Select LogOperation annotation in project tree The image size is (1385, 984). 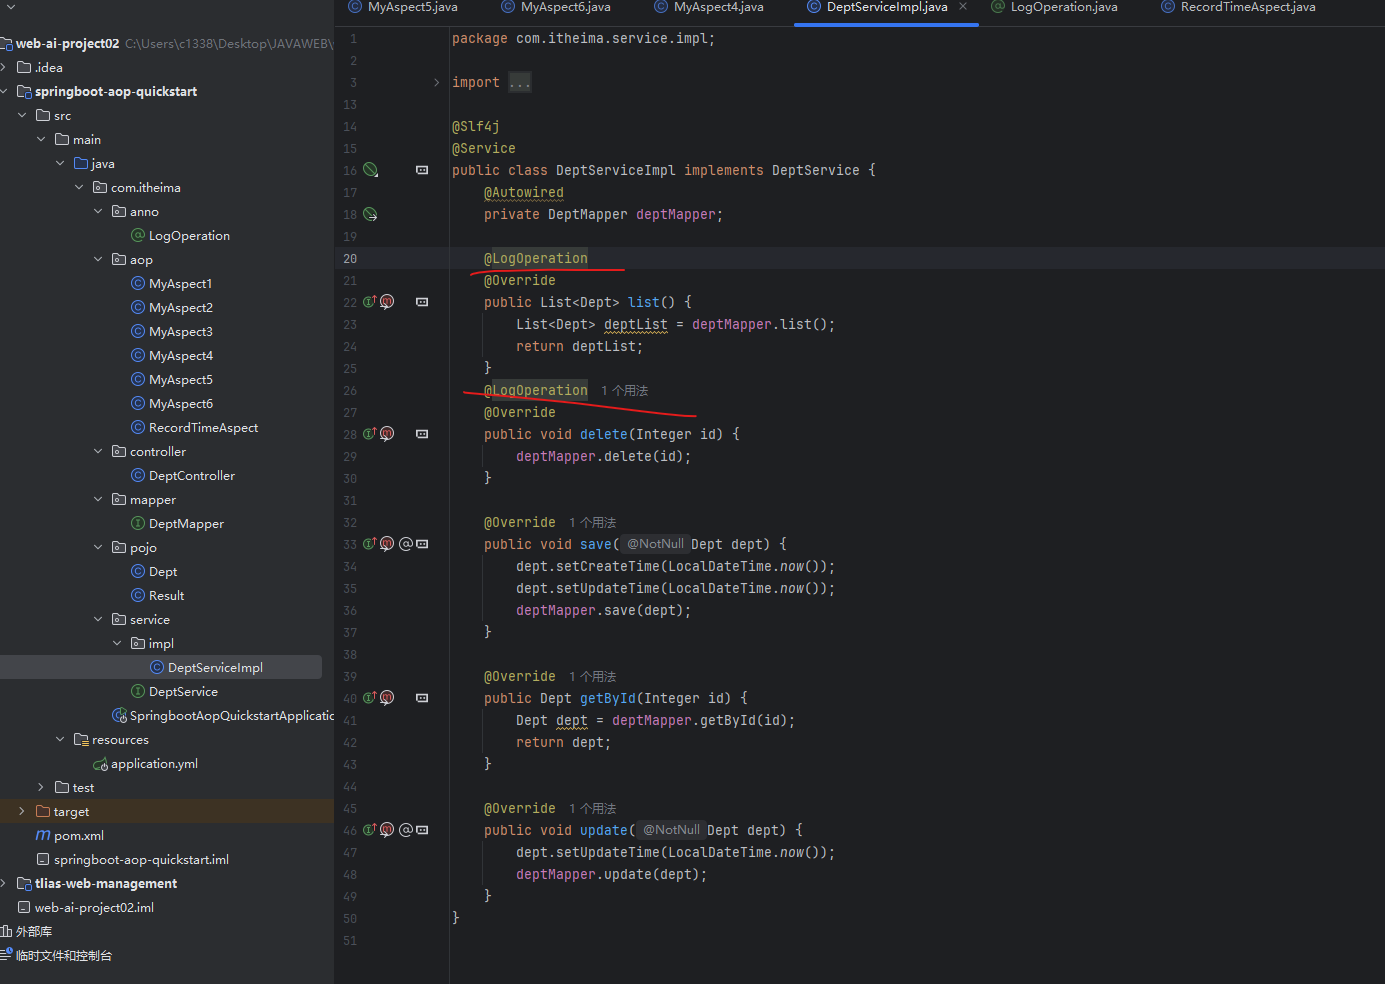pos(181,236)
